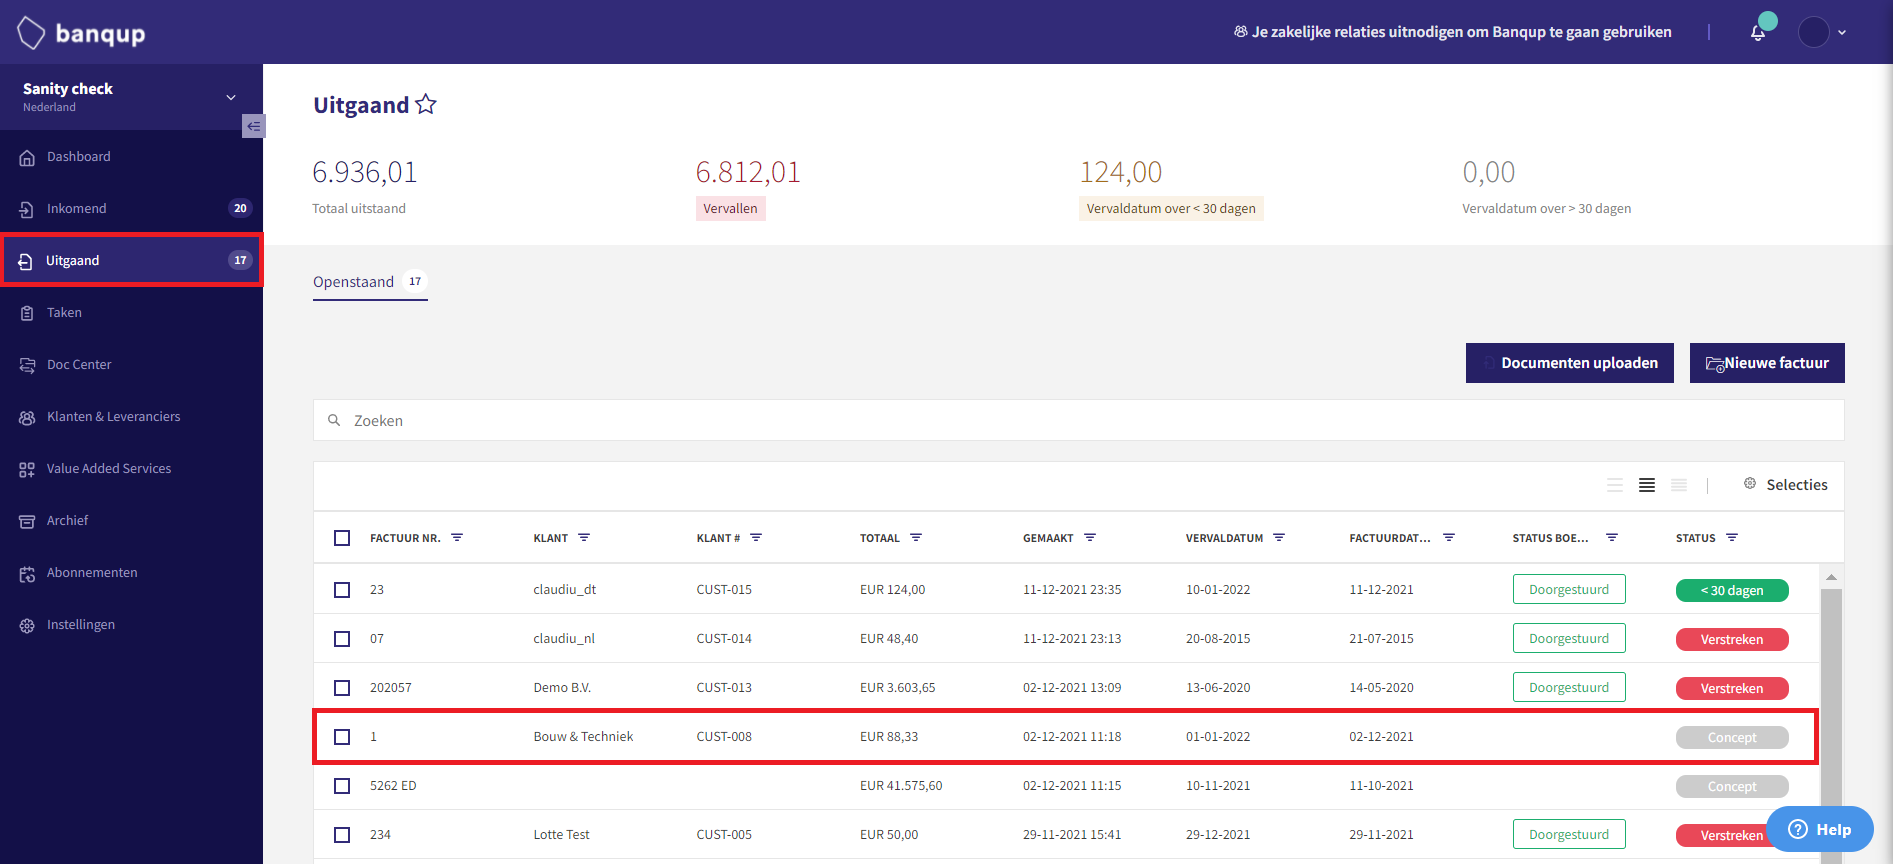The height and width of the screenshot is (864, 1893).
Task: Open the Selecties column chooser
Action: pos(1786,484)
